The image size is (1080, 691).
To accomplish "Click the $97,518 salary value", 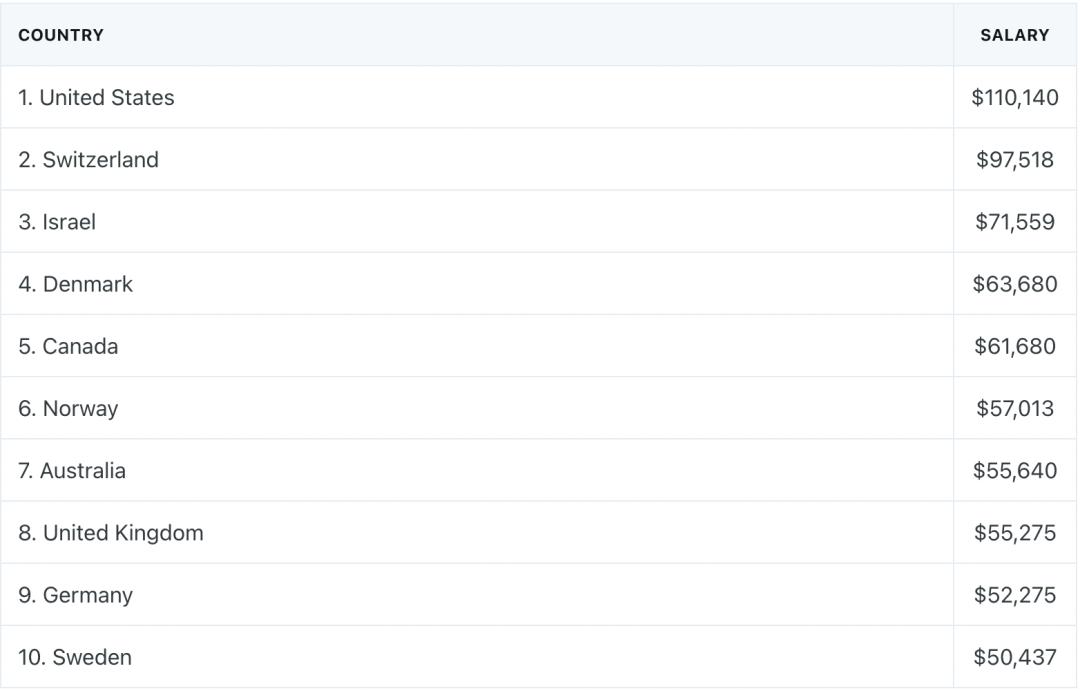I will tap(1014, 160).
